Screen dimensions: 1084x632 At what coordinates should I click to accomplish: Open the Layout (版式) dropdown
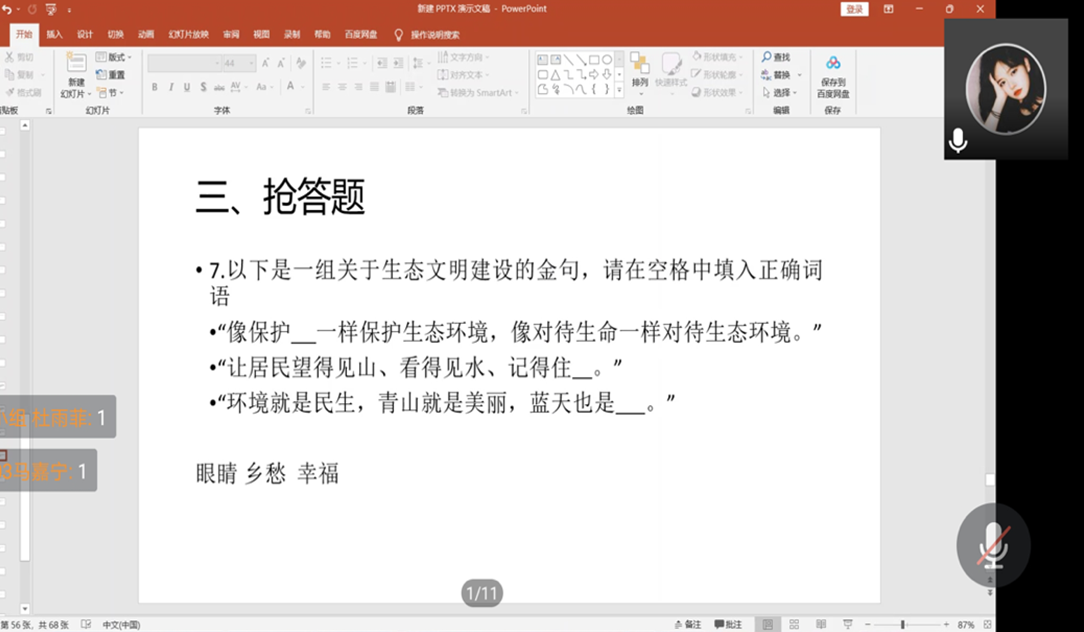[114, 58]
